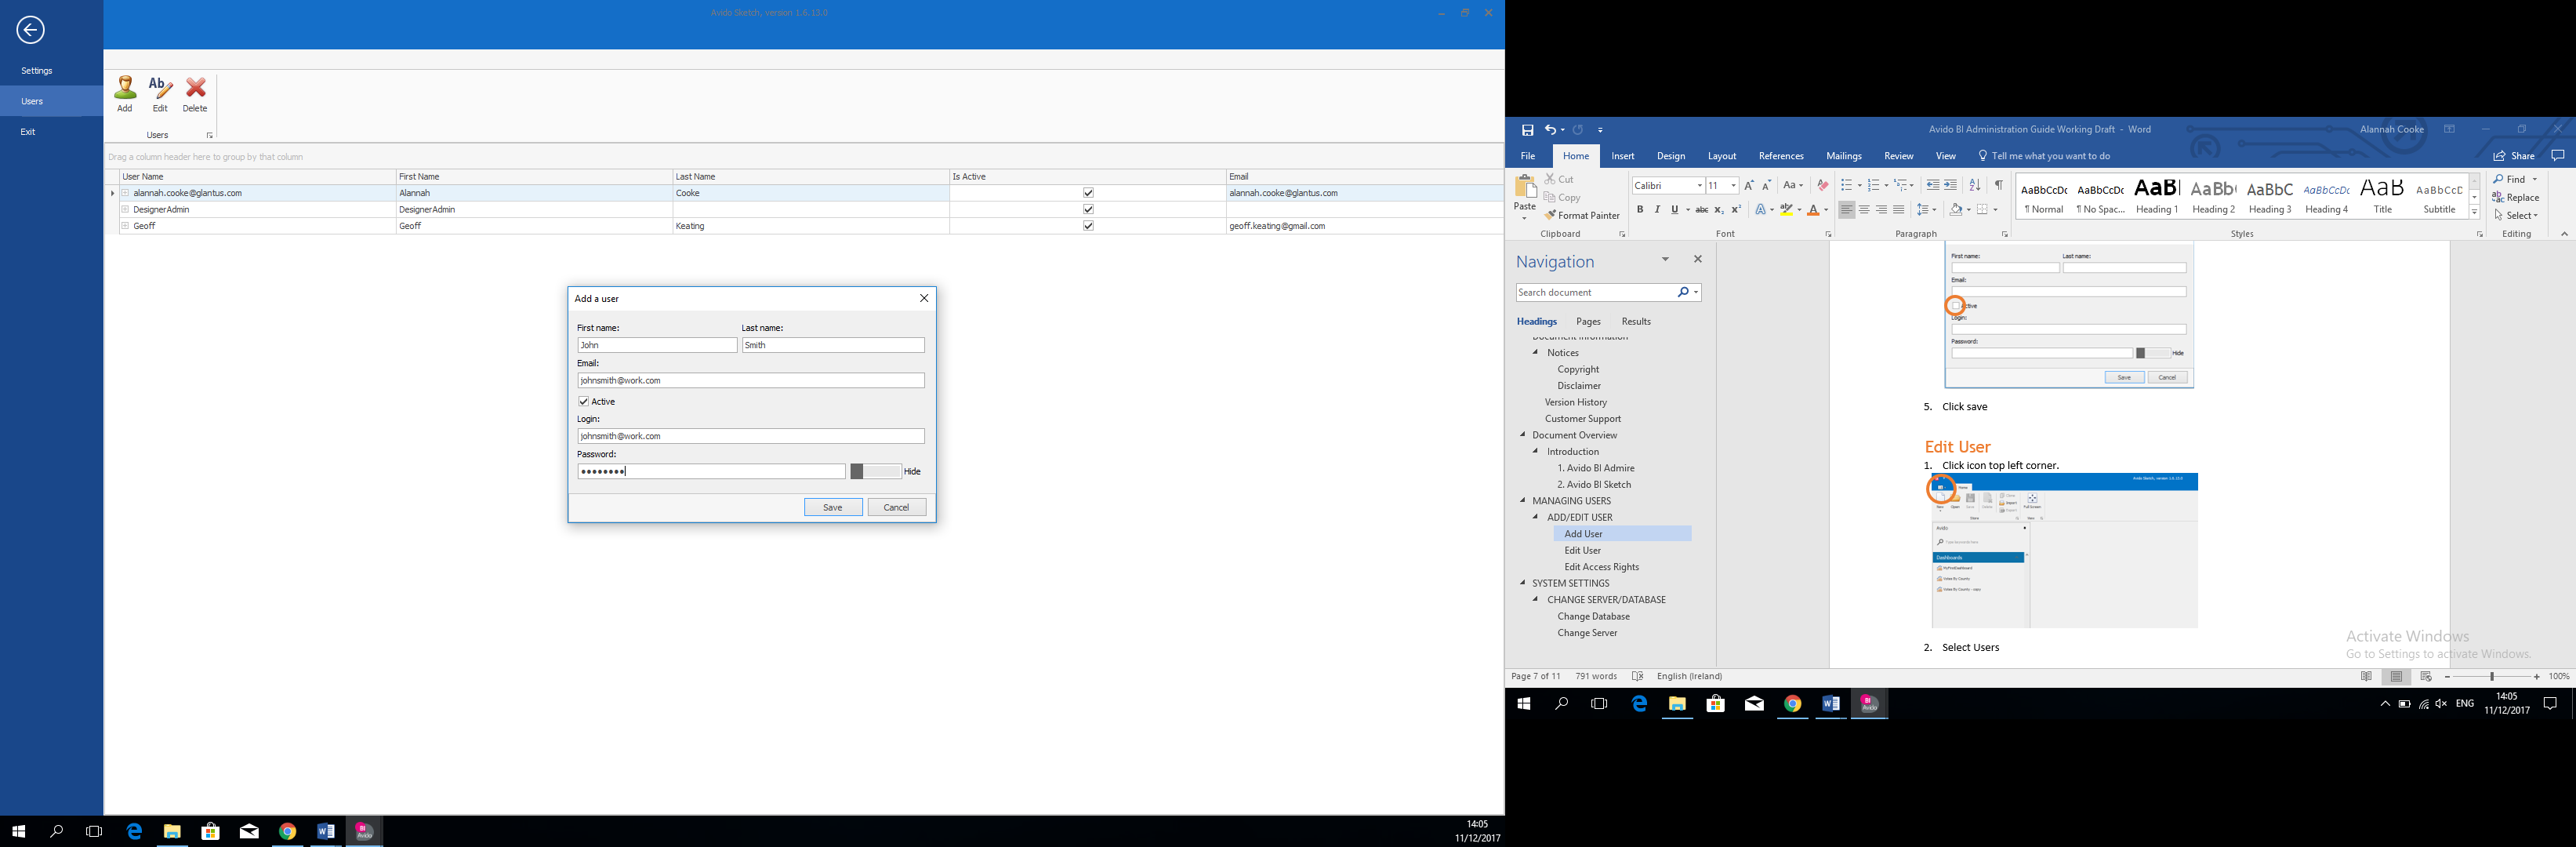Toggle Is Active checkbox for DesignerAdmin

(x=1088, y=210)
